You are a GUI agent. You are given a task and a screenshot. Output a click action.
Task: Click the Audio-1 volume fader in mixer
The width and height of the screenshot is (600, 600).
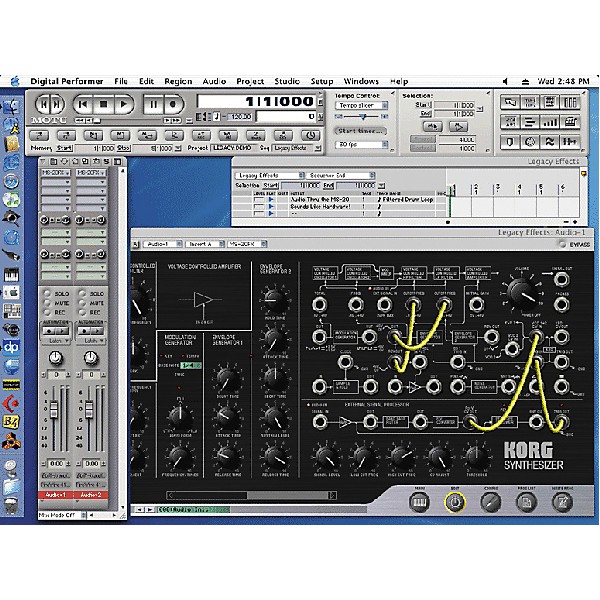(54, 409)
